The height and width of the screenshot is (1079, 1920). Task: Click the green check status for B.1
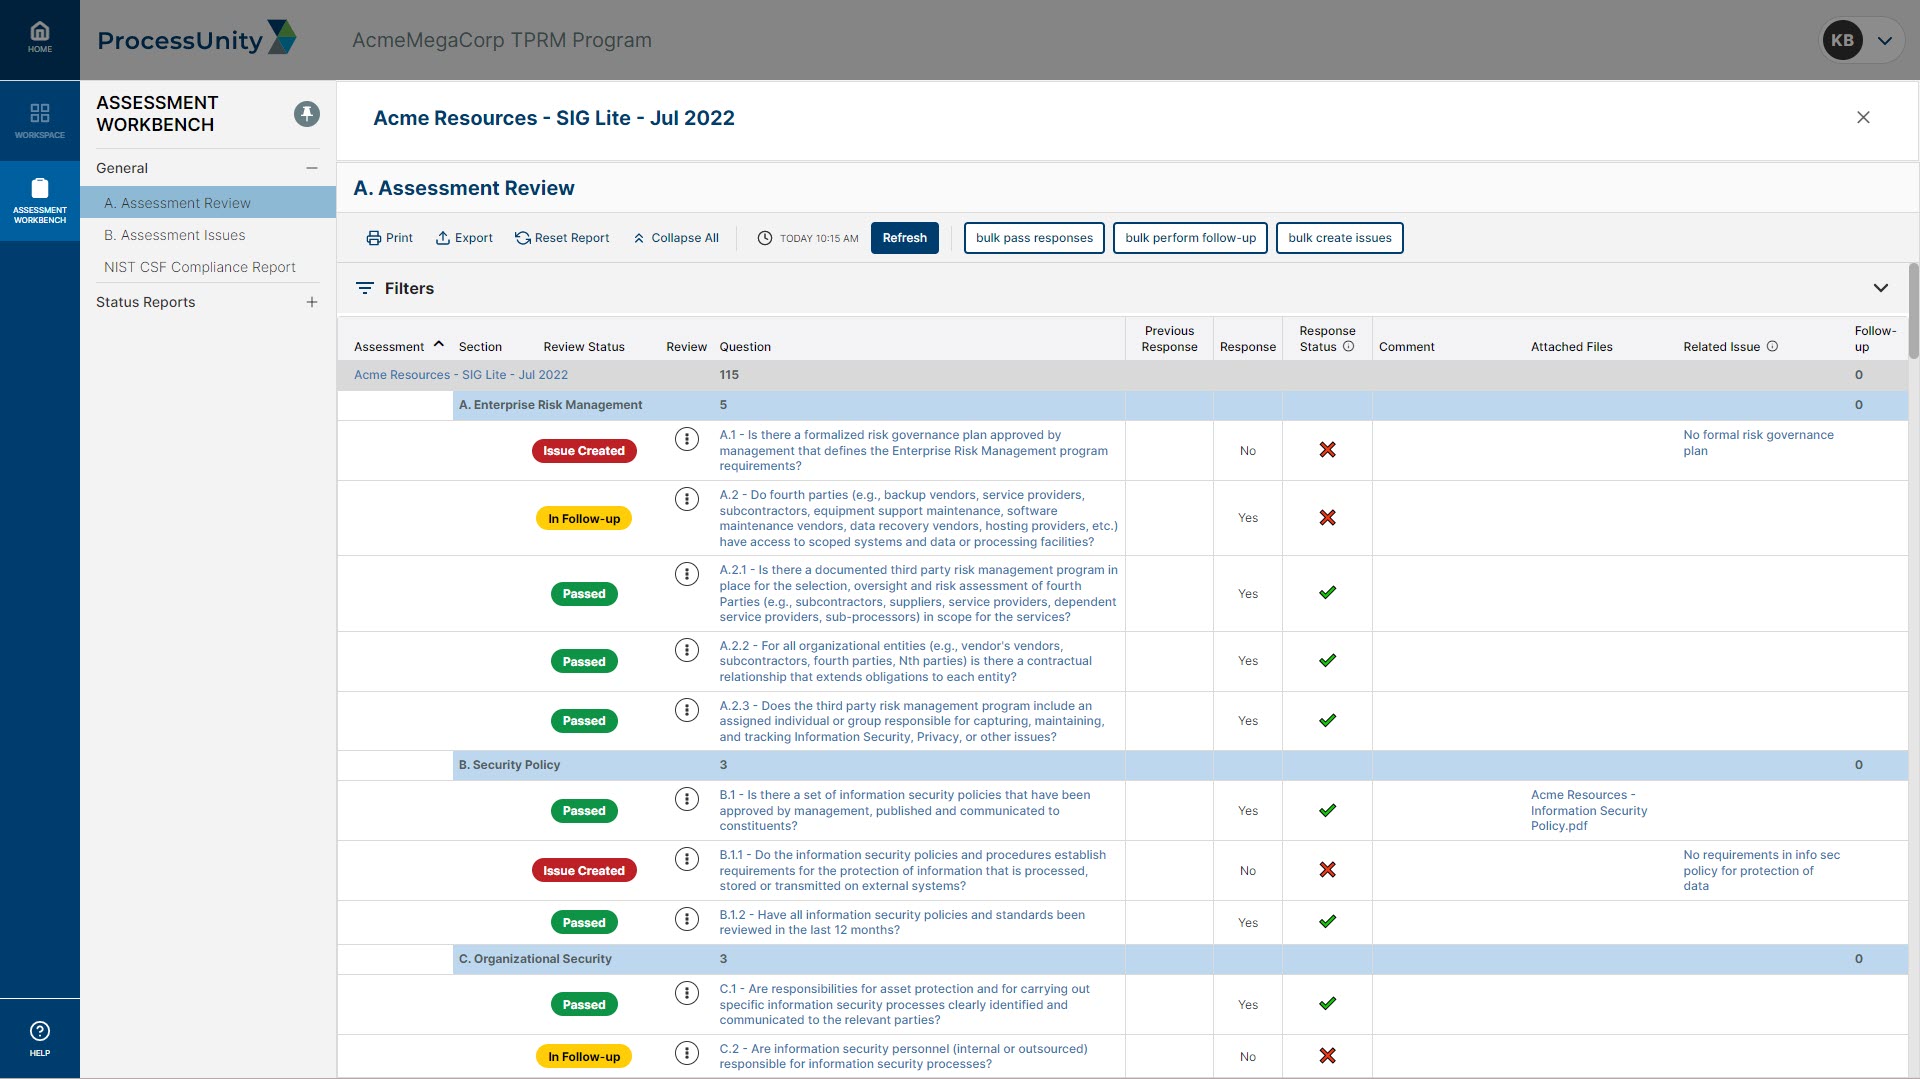click(x=1327, y=810)
